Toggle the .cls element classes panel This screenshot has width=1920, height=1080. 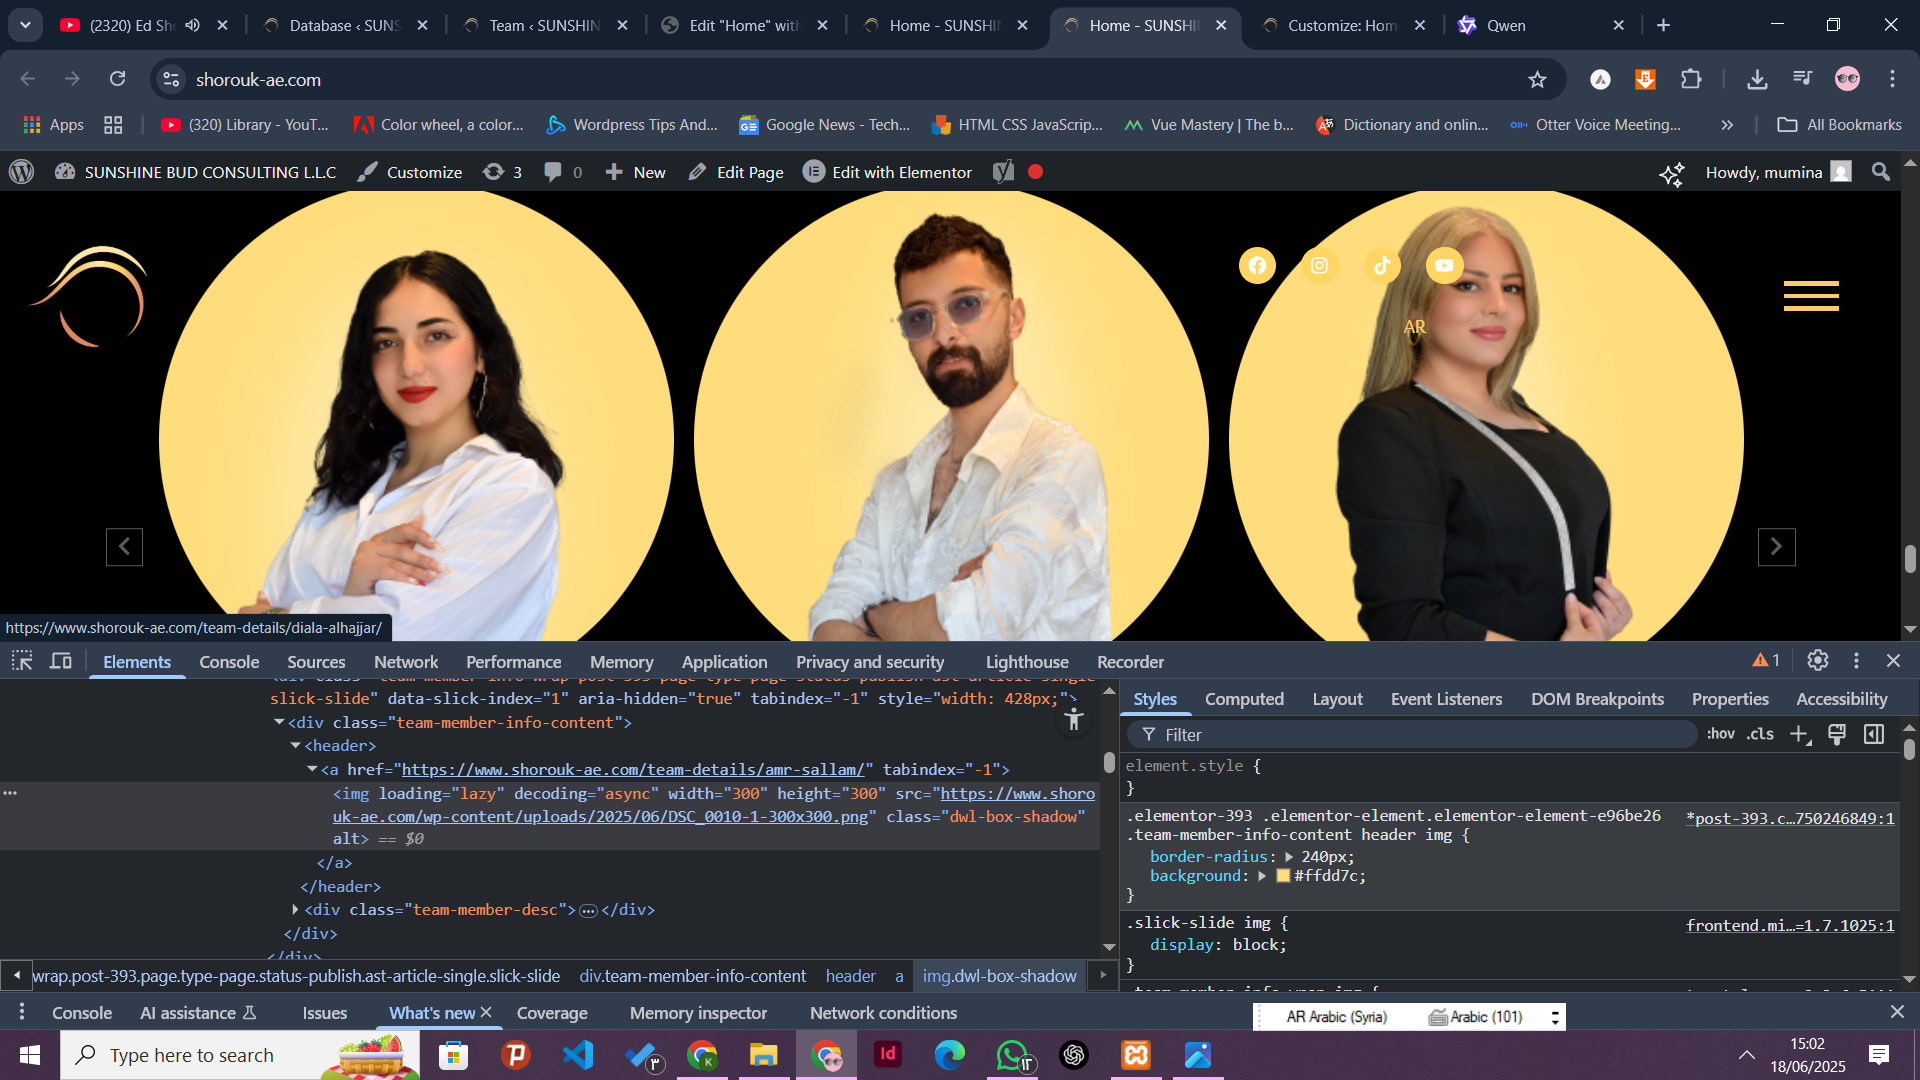pos(1760,734)
